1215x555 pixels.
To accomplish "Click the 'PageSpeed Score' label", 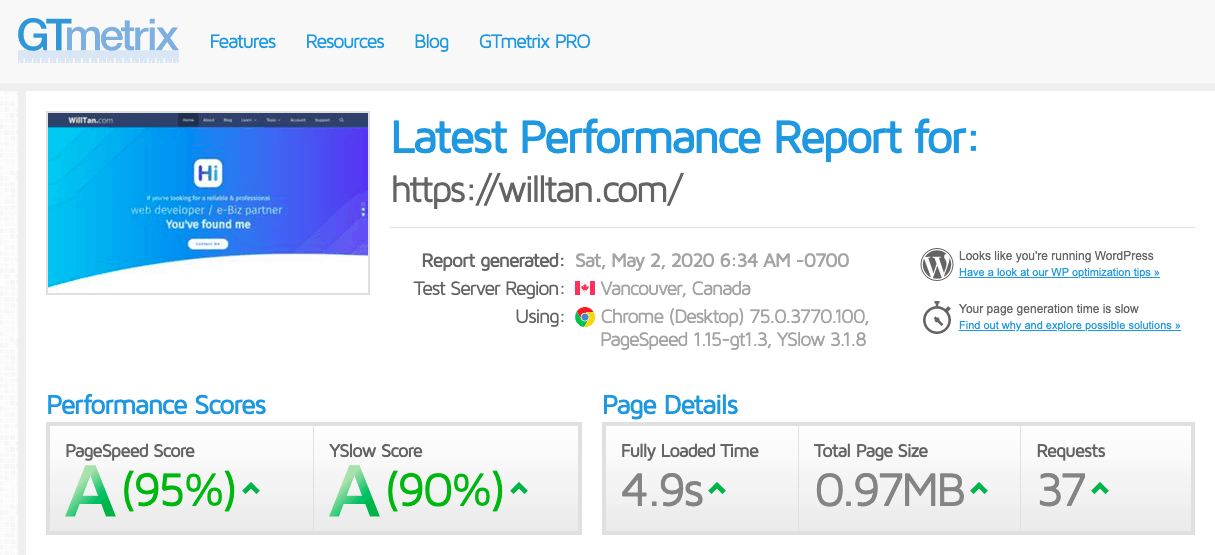I will [130, 451].
